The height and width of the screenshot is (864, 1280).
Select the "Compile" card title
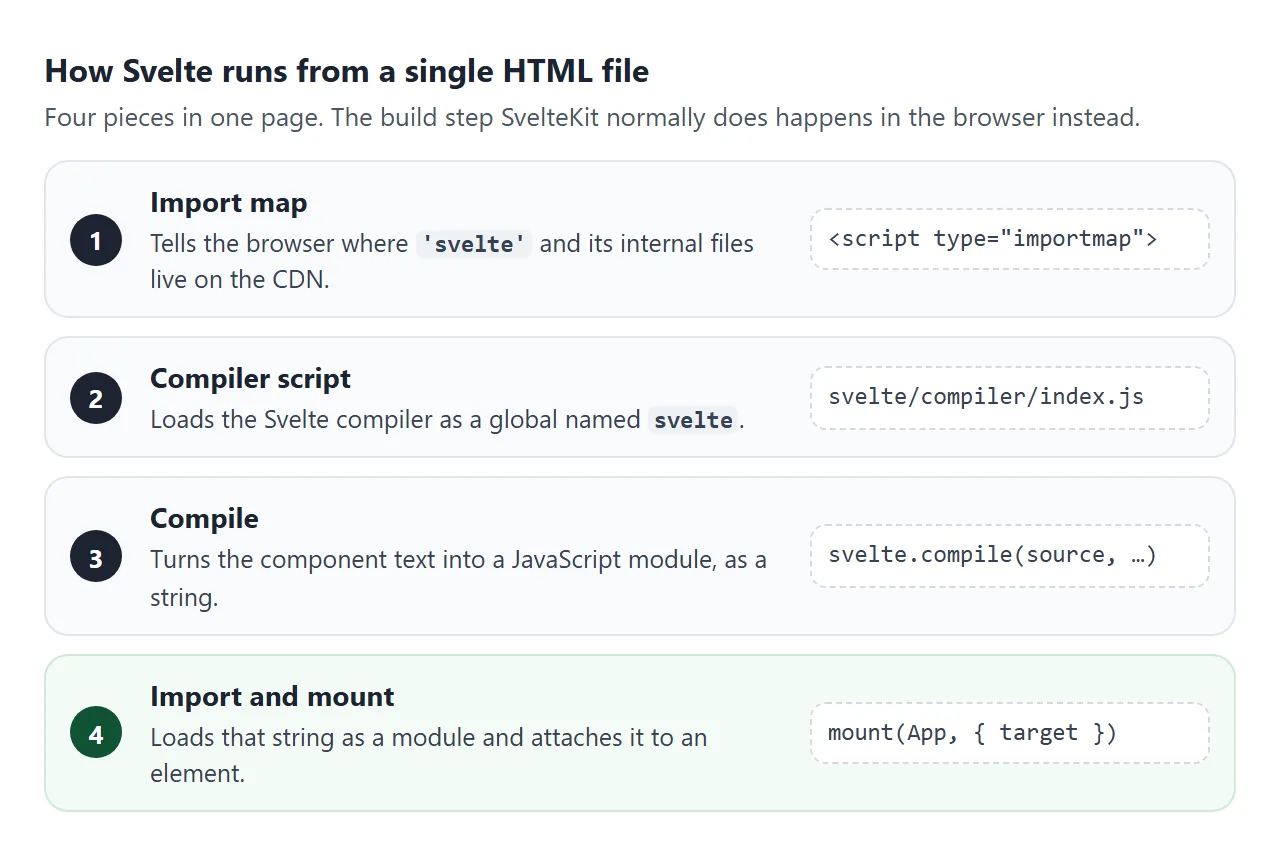(x=204, y=519)
